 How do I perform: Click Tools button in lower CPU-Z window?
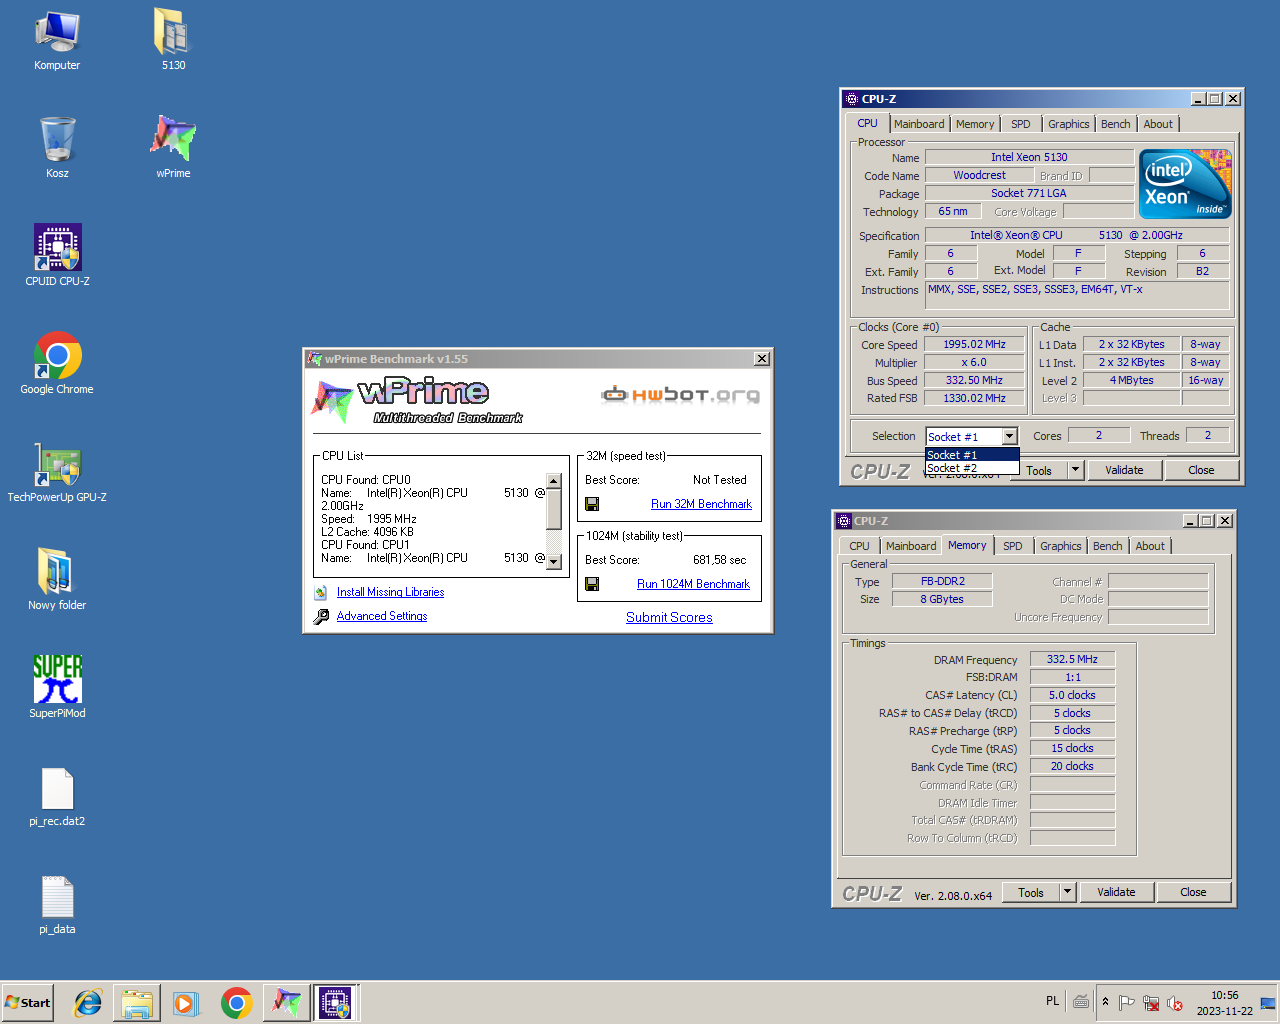[x=1031, y=892]
